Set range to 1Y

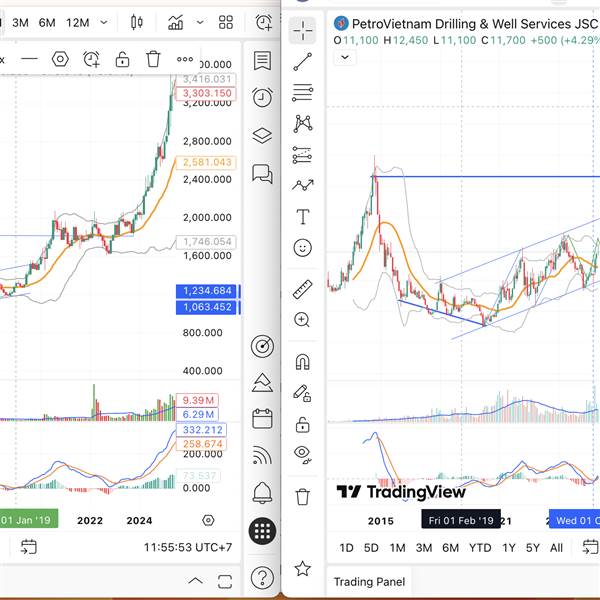[509, 548]
